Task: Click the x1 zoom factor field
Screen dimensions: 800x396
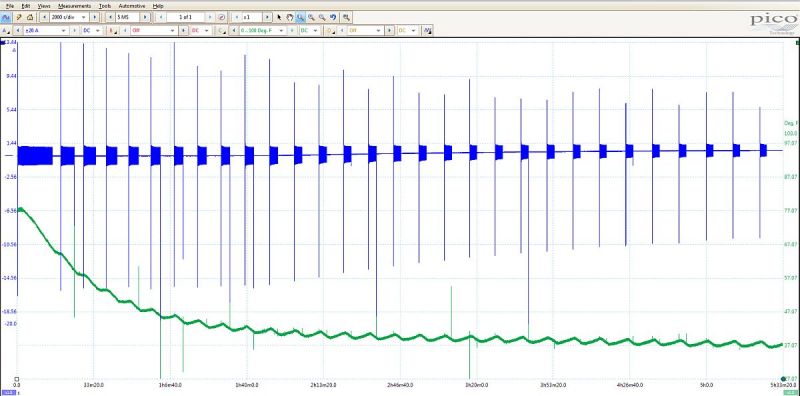Action: [252, 17]
